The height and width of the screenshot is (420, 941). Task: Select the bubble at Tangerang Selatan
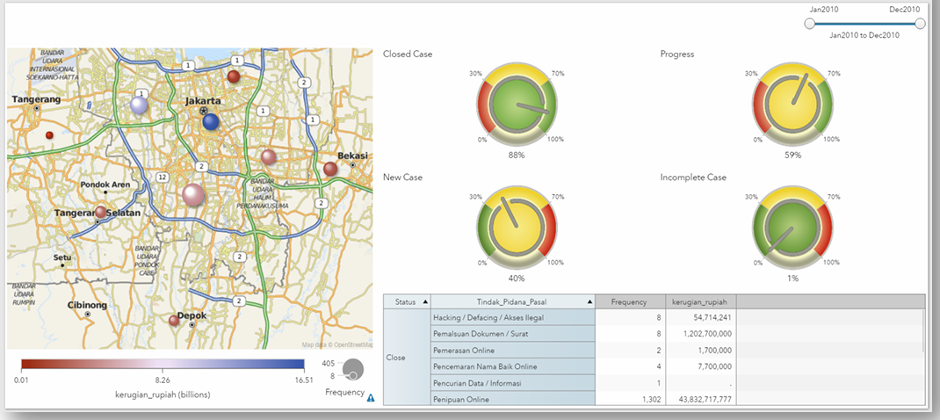(101, 212)
